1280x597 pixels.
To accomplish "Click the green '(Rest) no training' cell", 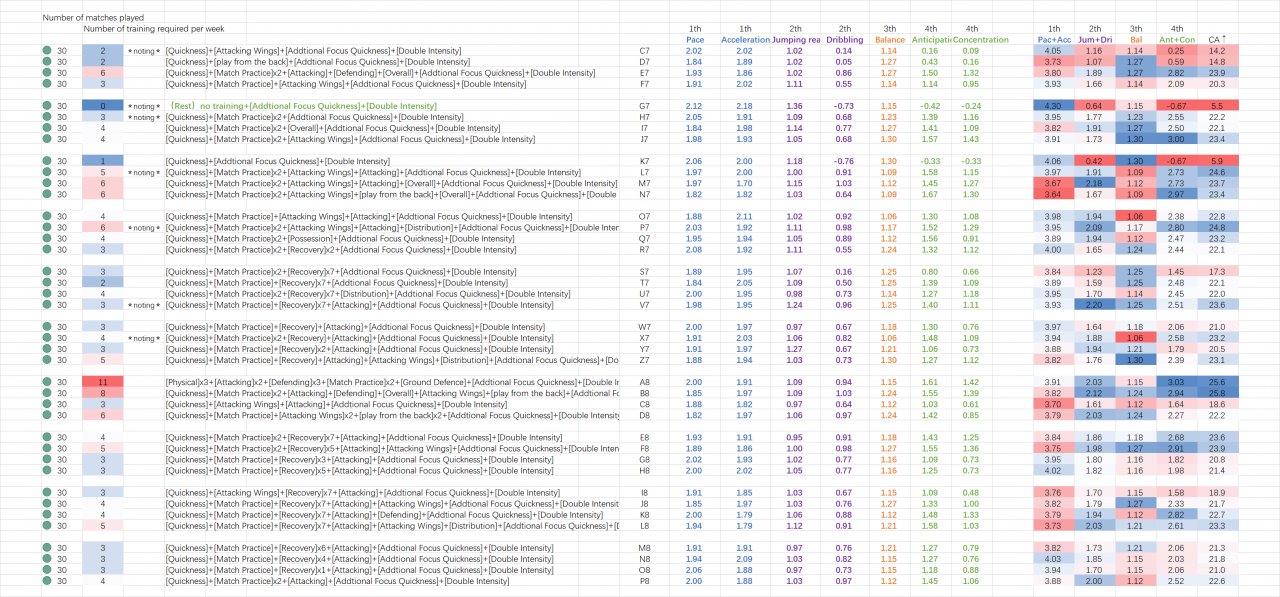I will (301, 106).
